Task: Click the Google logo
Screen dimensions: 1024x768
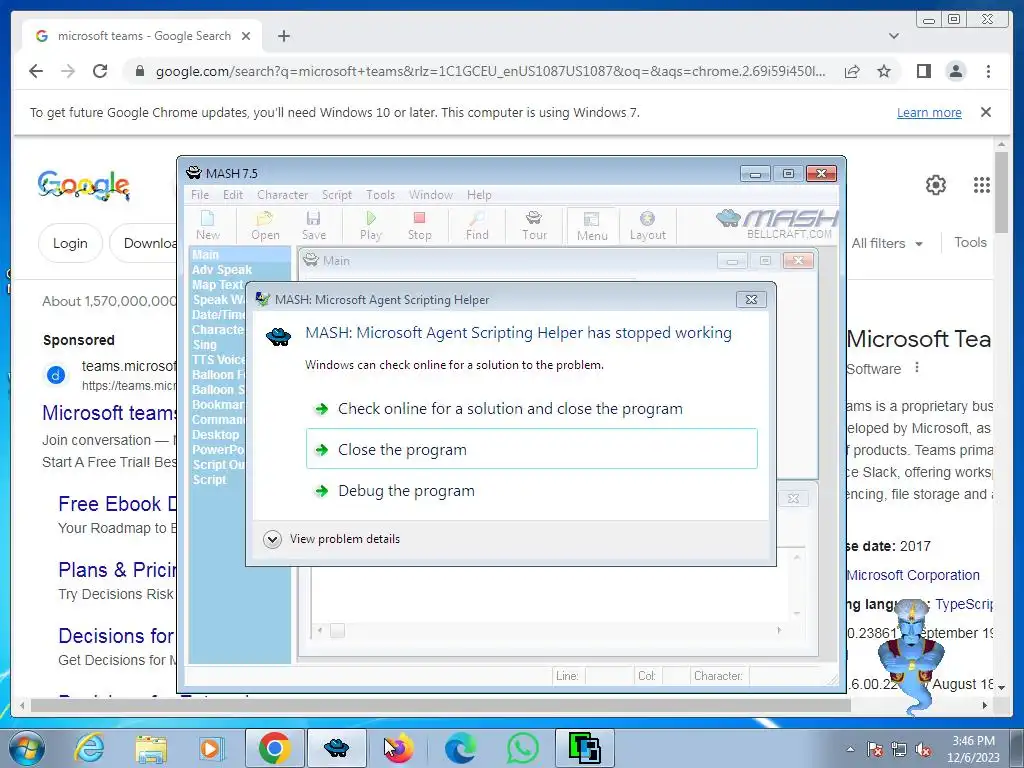Action: [x=84, y=185]
